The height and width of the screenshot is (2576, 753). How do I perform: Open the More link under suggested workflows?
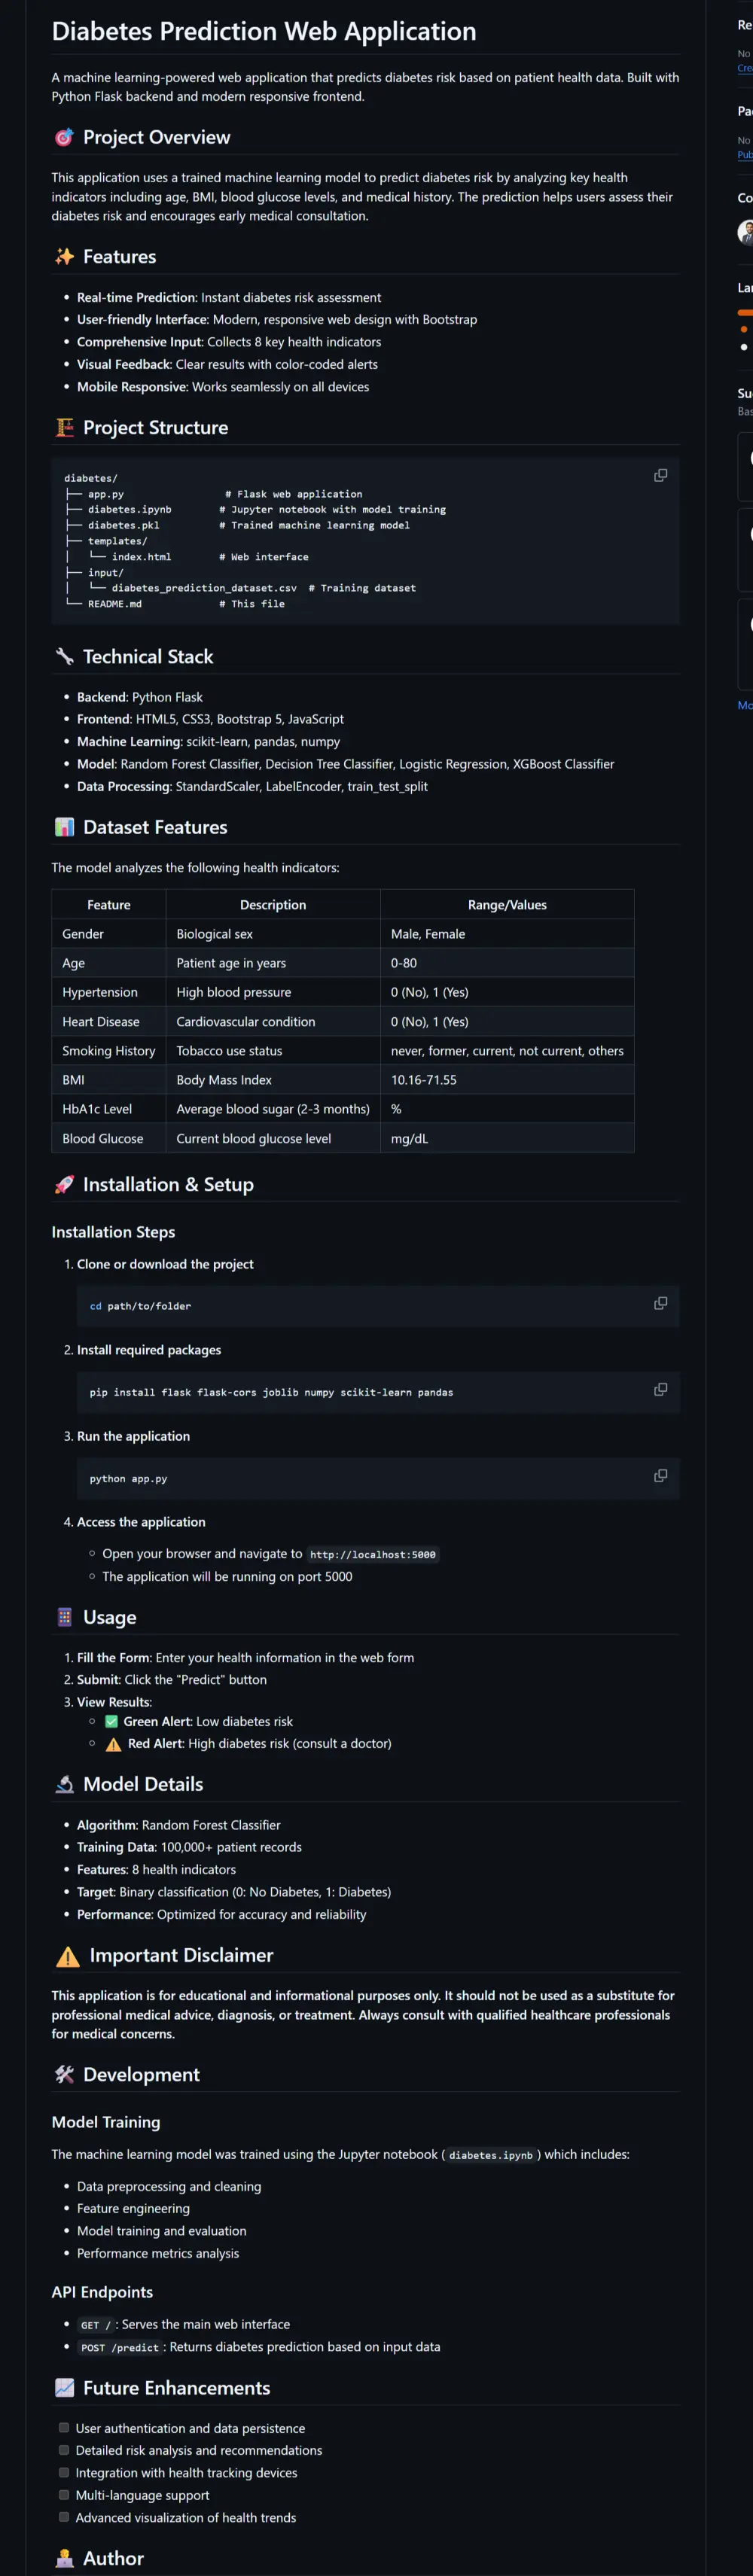pos(745,705)
